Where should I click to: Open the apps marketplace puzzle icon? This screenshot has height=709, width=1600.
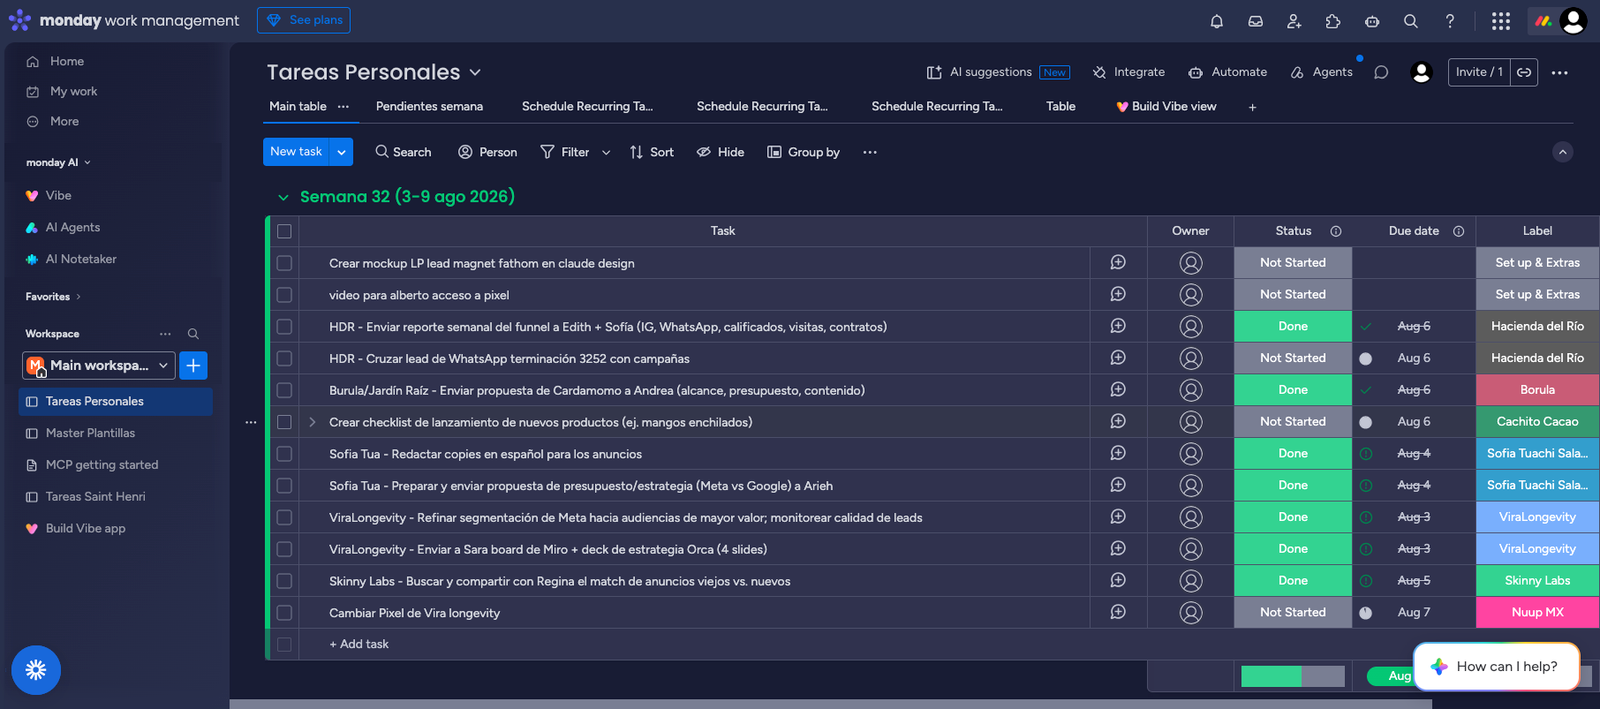[x=1333, y=21]
